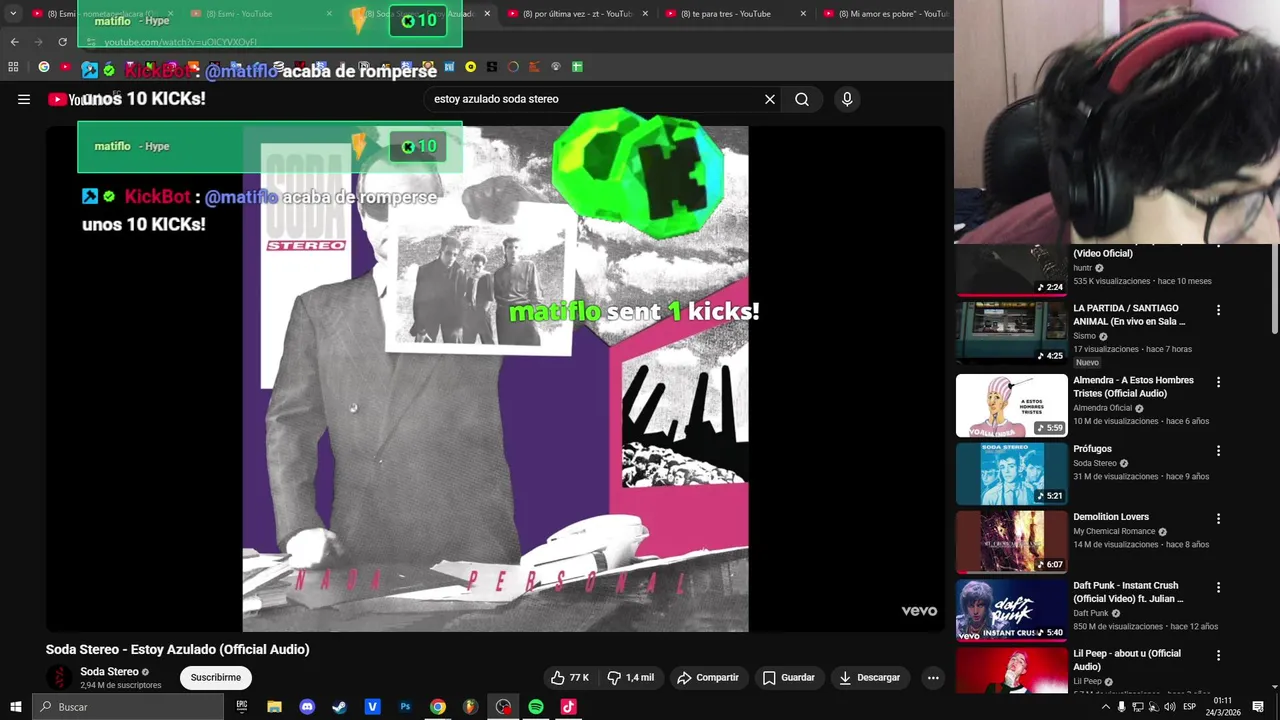Open options menu for Demolition Lovers

tap(1218, 519)
